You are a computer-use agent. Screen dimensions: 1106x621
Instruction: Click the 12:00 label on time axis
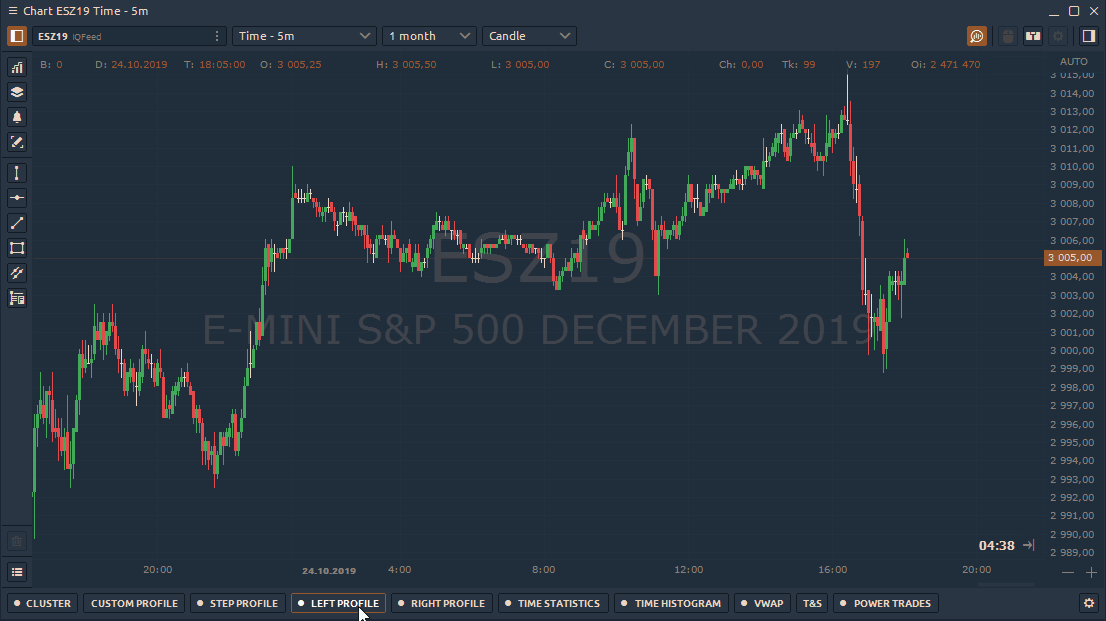tap(688, 569)
